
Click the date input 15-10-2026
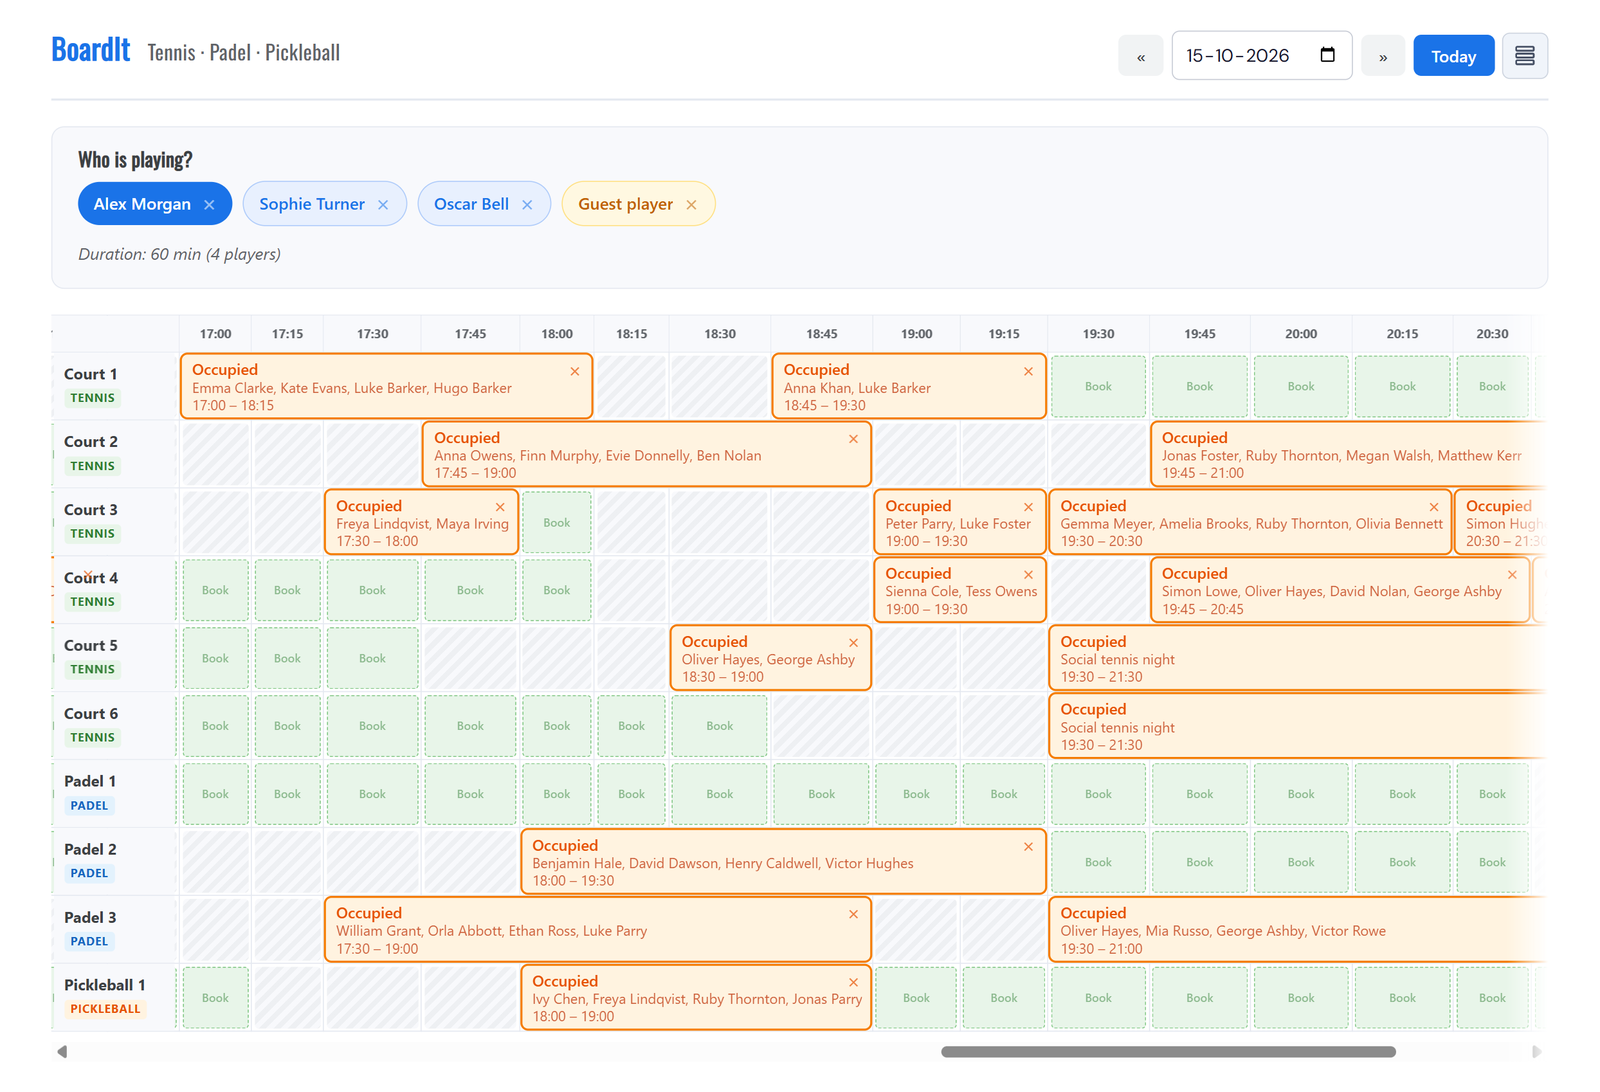[x=1261, y=56]
